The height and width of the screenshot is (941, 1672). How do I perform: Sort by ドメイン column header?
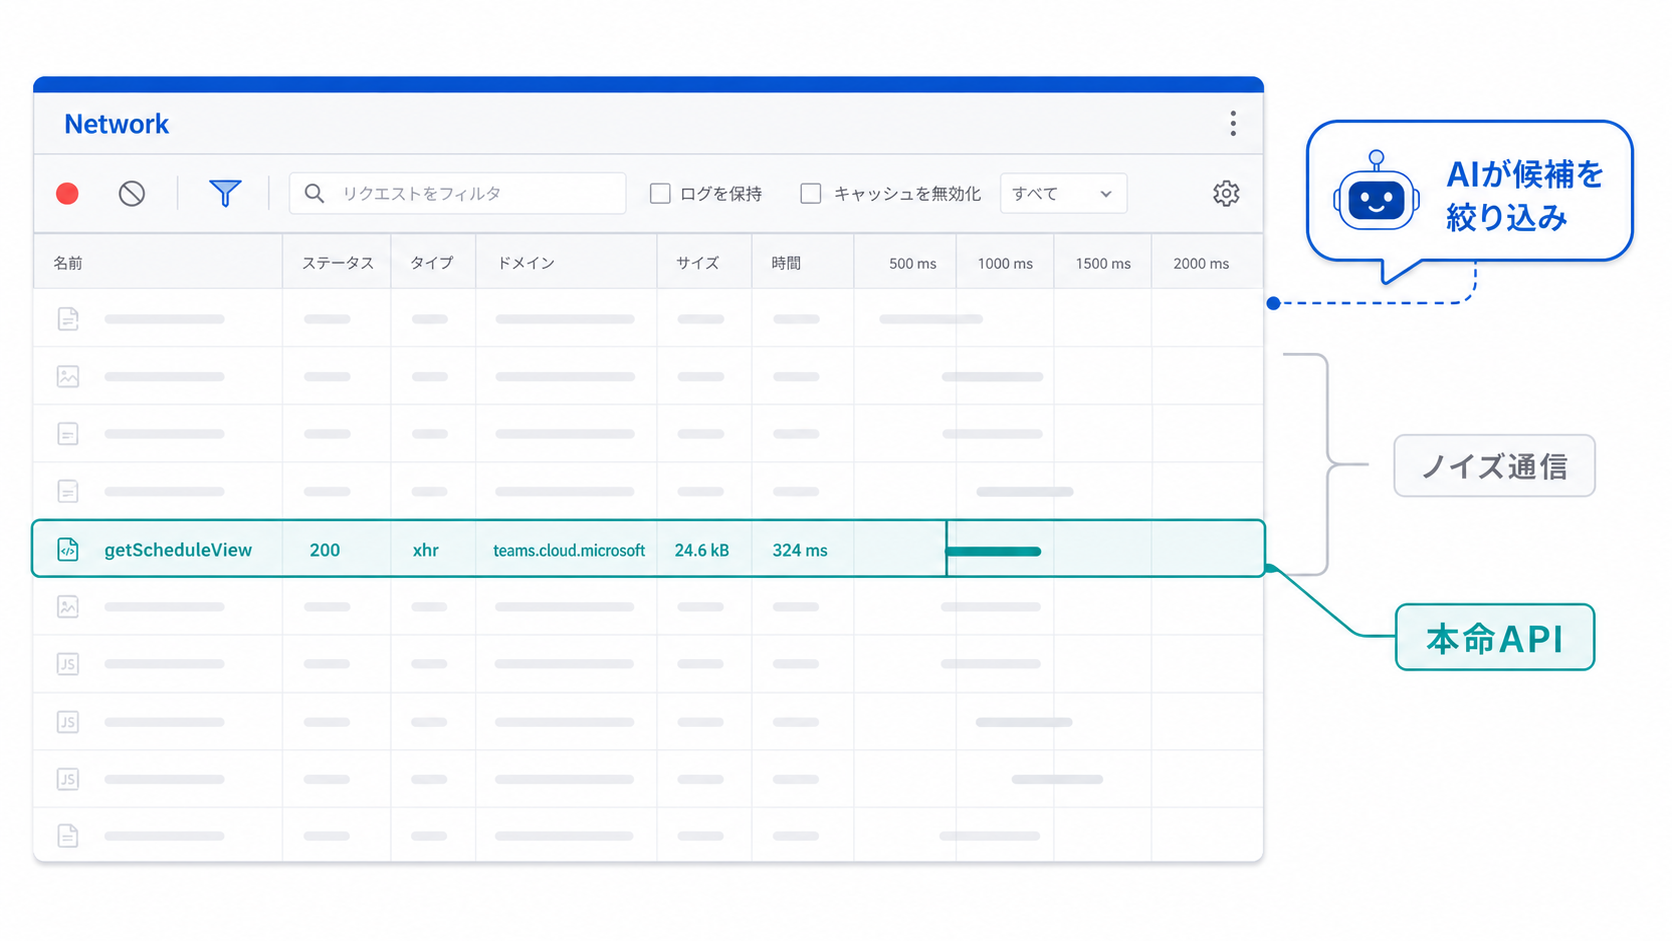(x=526, y=263)
